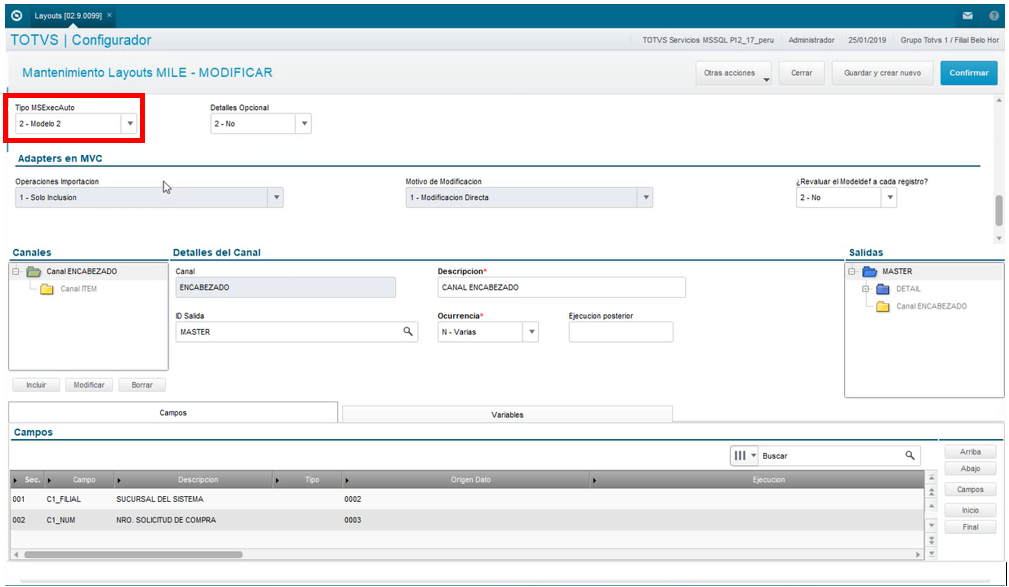Open the Motivo de Modificacion dropdown
1009x587 pixels.
pyautogui.click(x=645, y=198)
